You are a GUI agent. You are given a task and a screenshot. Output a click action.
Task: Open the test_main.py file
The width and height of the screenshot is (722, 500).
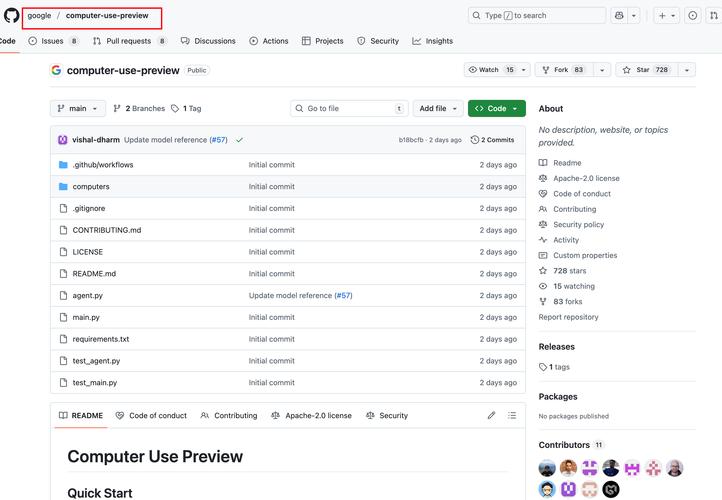pyautogui.click(x=95, y=383)
